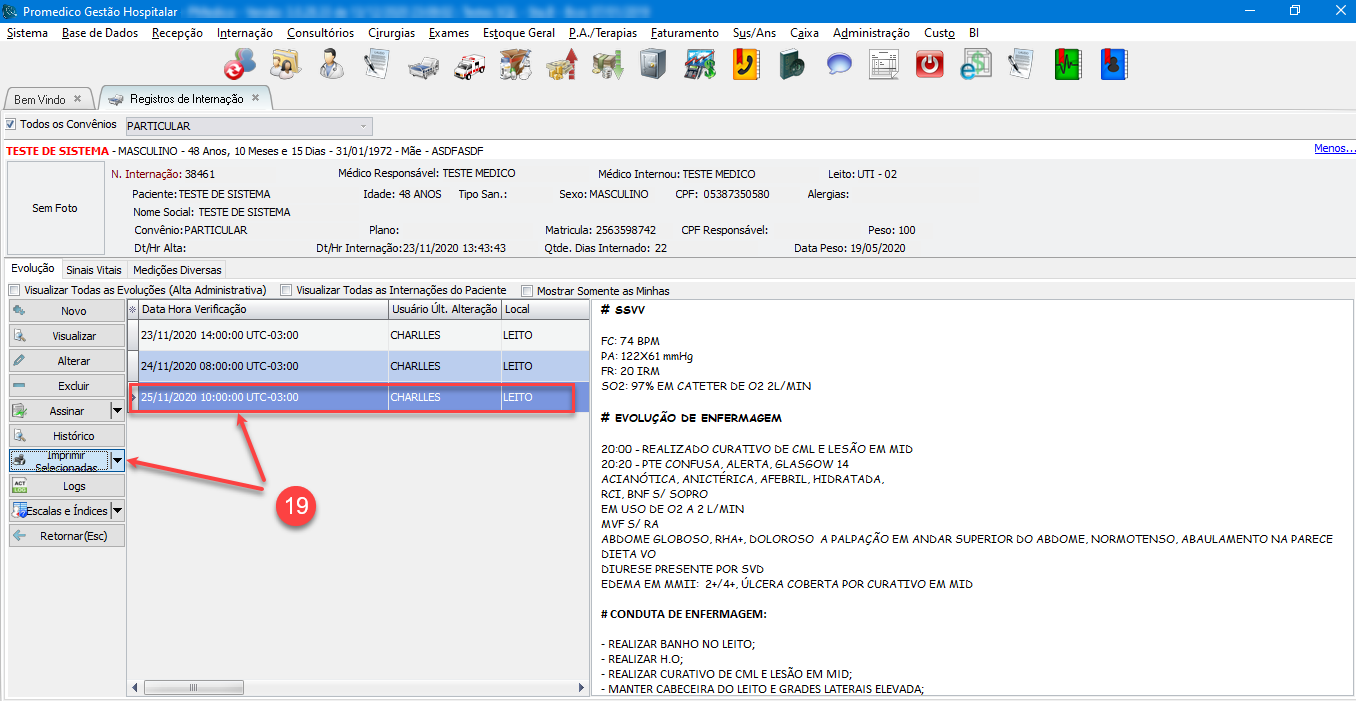Switch to the Sinais Vitais tab
Viewport: 1356px width, 701px height.
pyautogui.click(x=93, y=270)
